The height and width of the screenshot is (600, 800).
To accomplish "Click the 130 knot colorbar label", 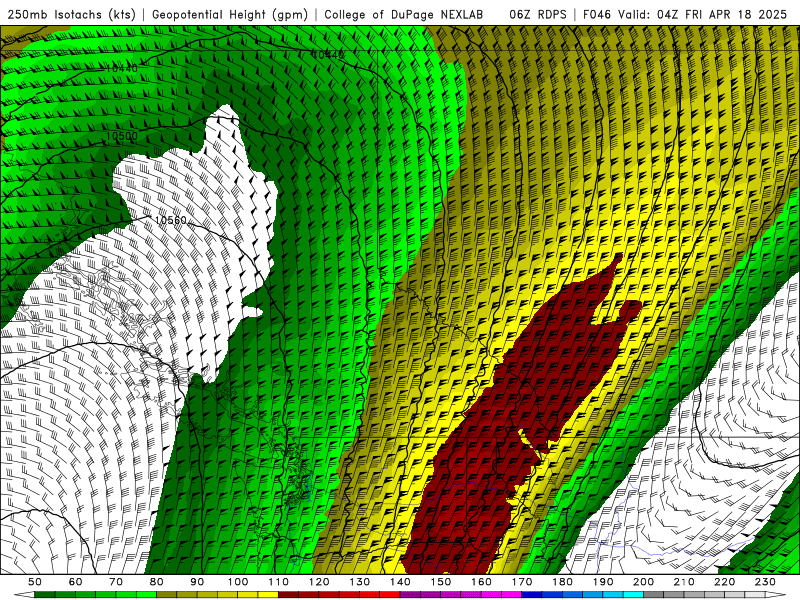I will tap(360, 582).
